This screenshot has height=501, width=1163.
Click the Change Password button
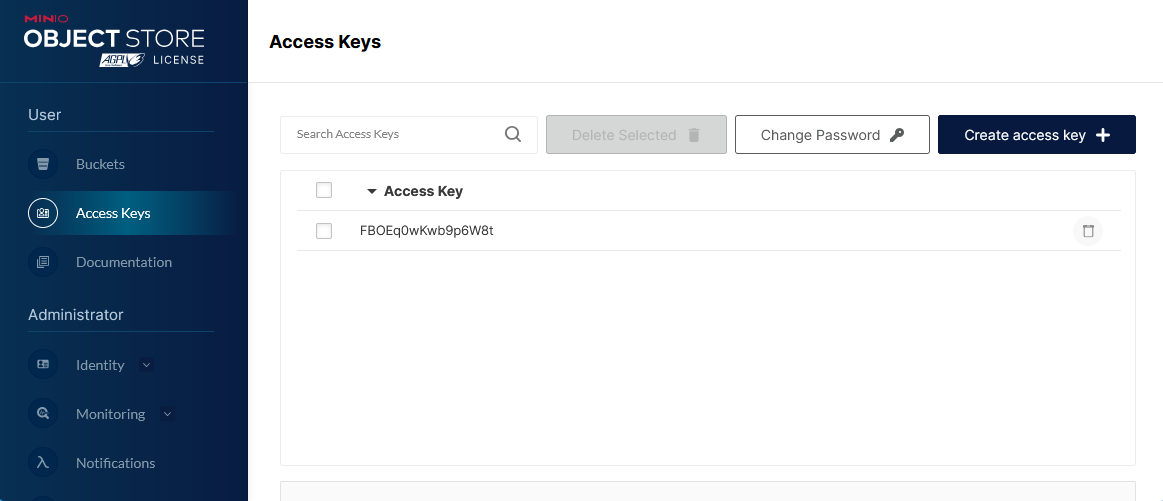pos(832,134)
